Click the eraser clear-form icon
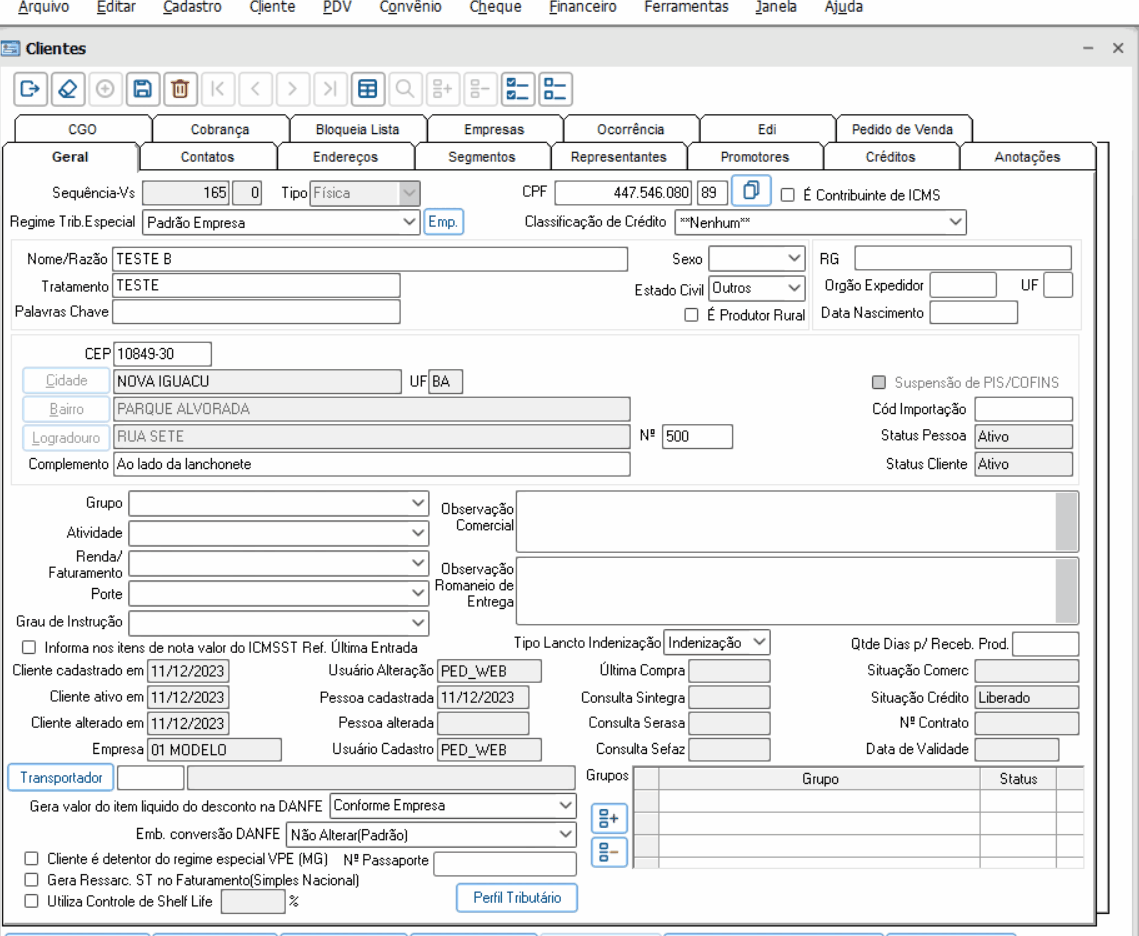1139x936 pixels. coord(66,89)
